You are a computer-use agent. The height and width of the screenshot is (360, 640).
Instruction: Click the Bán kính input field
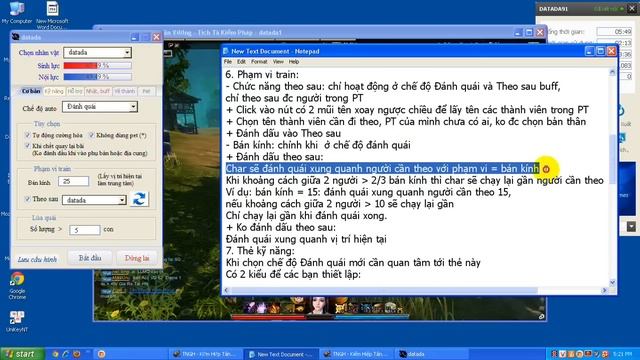[x=73, y=181]
